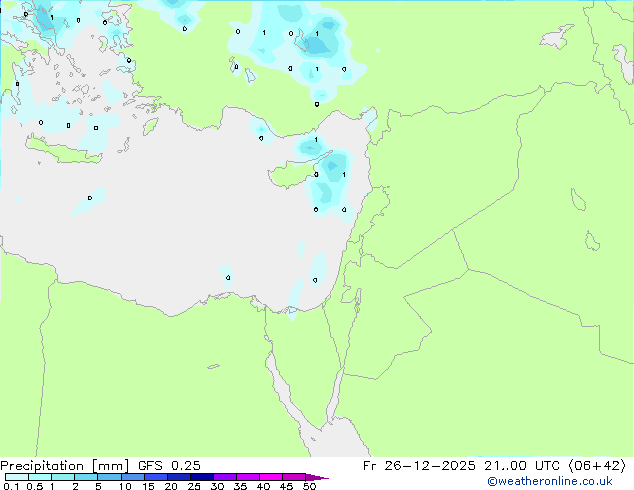Screen dimensions: 634x490
Task: Pick the 10–15 mm legend color swatch
Action: point(133,477)
